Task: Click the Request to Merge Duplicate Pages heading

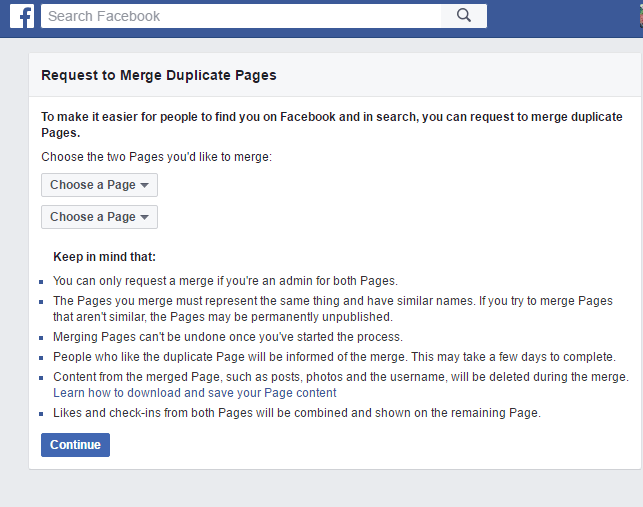Action: (x=159, y=75)
